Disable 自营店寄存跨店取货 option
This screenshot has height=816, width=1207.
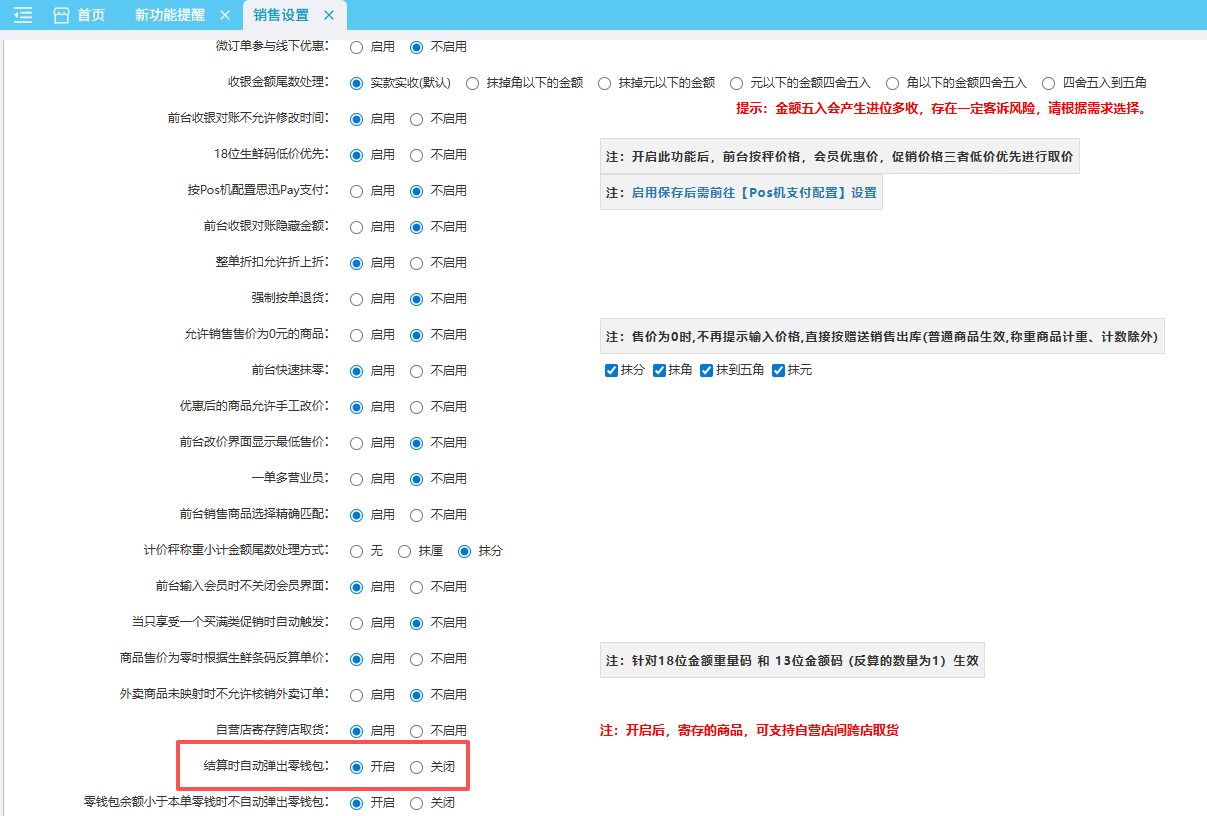click(417, 731)
